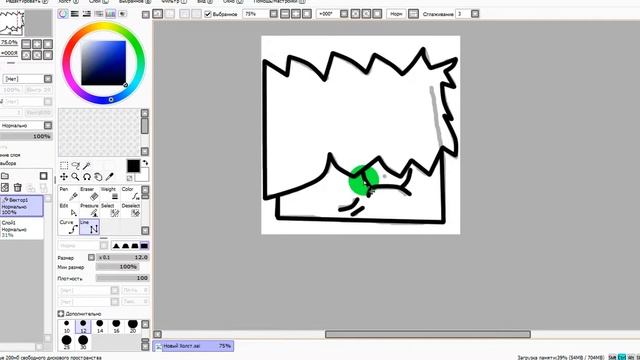Viewport: 640px width, 360px height.
Task: Select the rectangular selection tool
Action: tap(64, 165)
